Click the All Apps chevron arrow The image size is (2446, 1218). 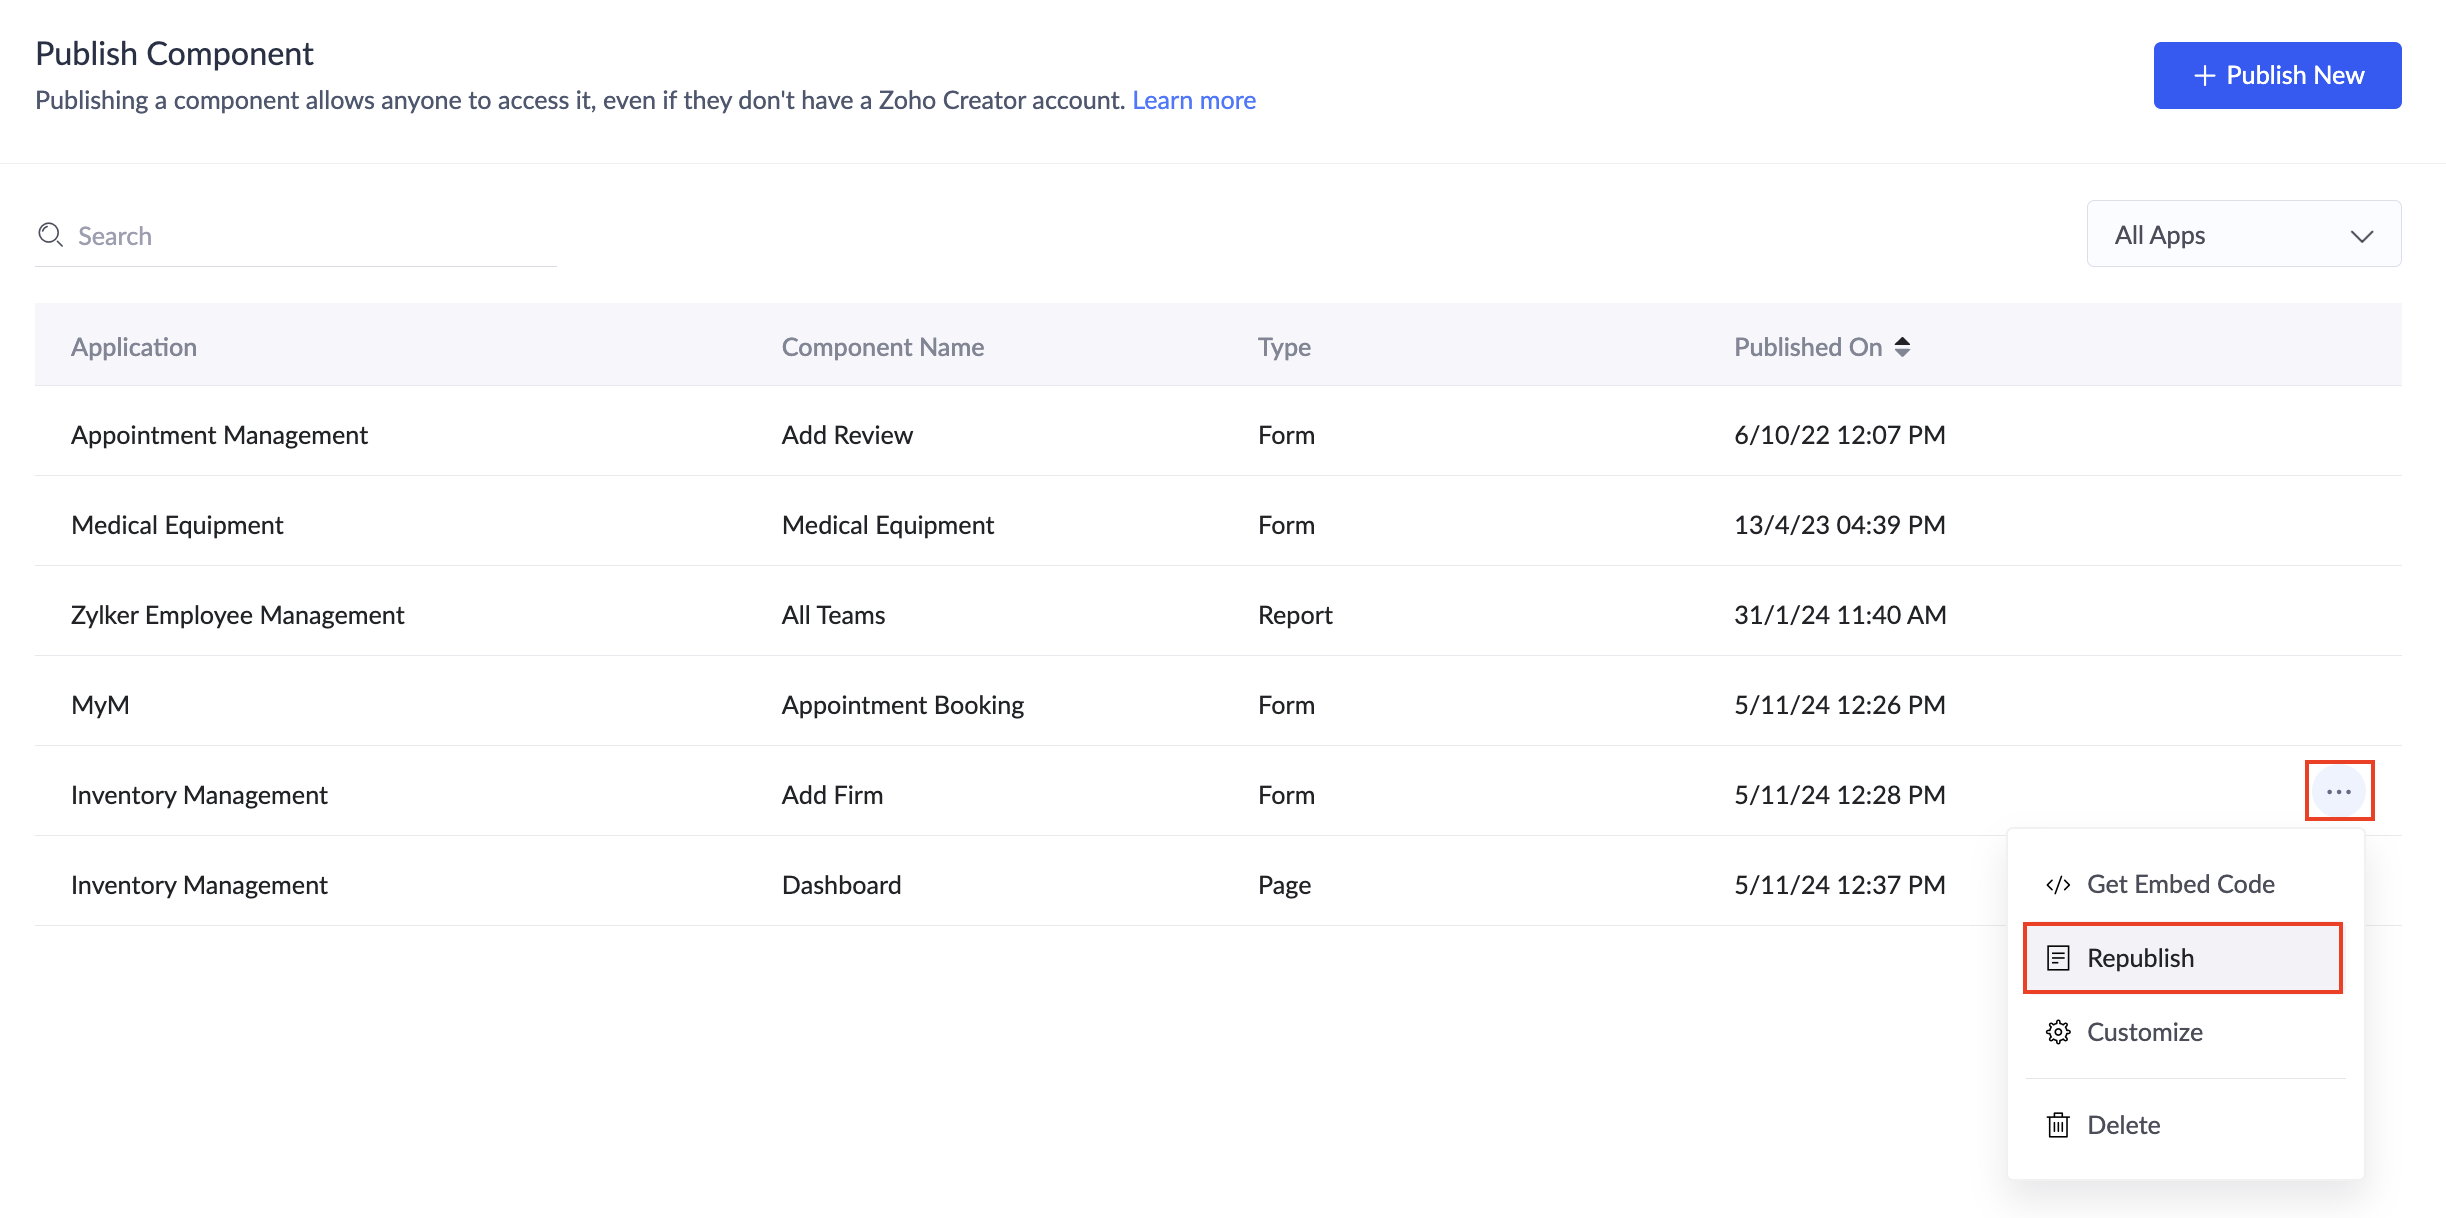point(2361,236)
